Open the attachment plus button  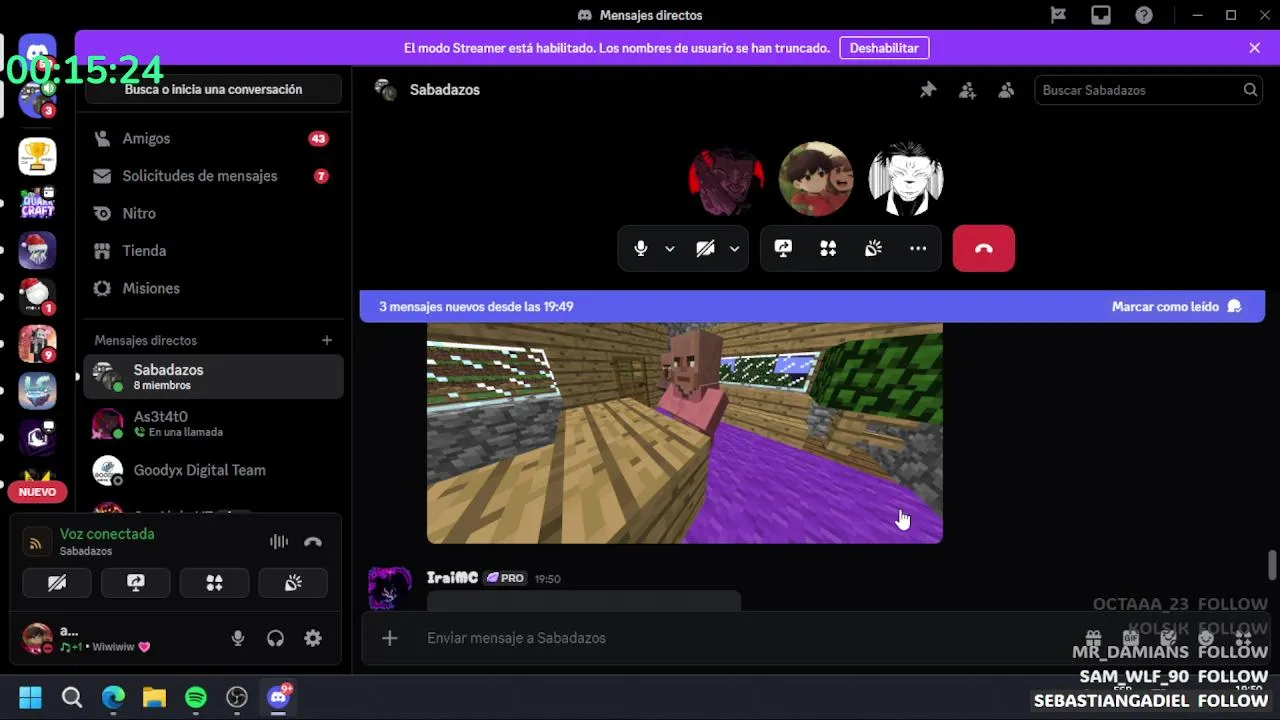point(390,638)
